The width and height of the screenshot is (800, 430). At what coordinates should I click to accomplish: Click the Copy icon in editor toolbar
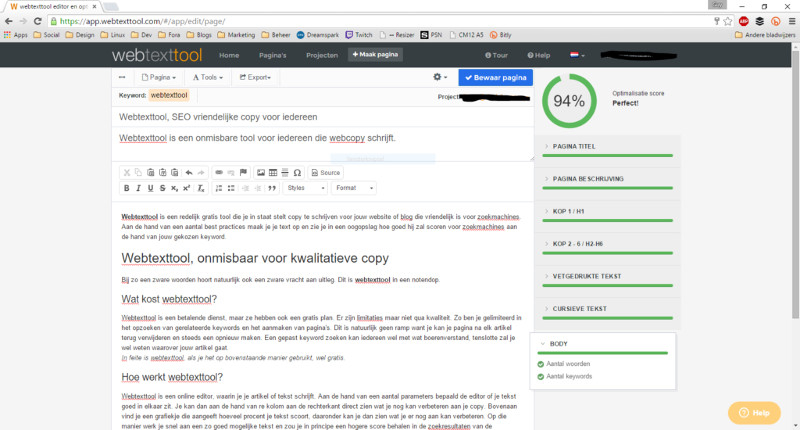[138, 172]
